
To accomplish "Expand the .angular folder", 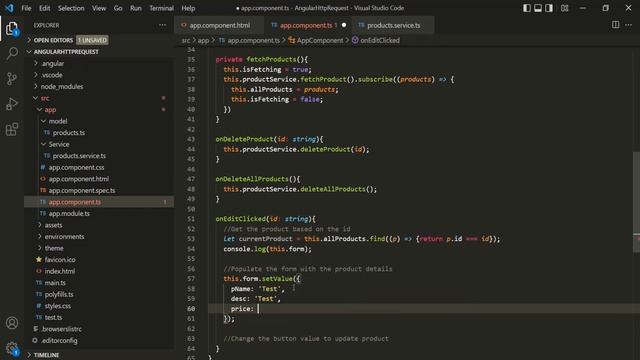I will coord(99,63).
